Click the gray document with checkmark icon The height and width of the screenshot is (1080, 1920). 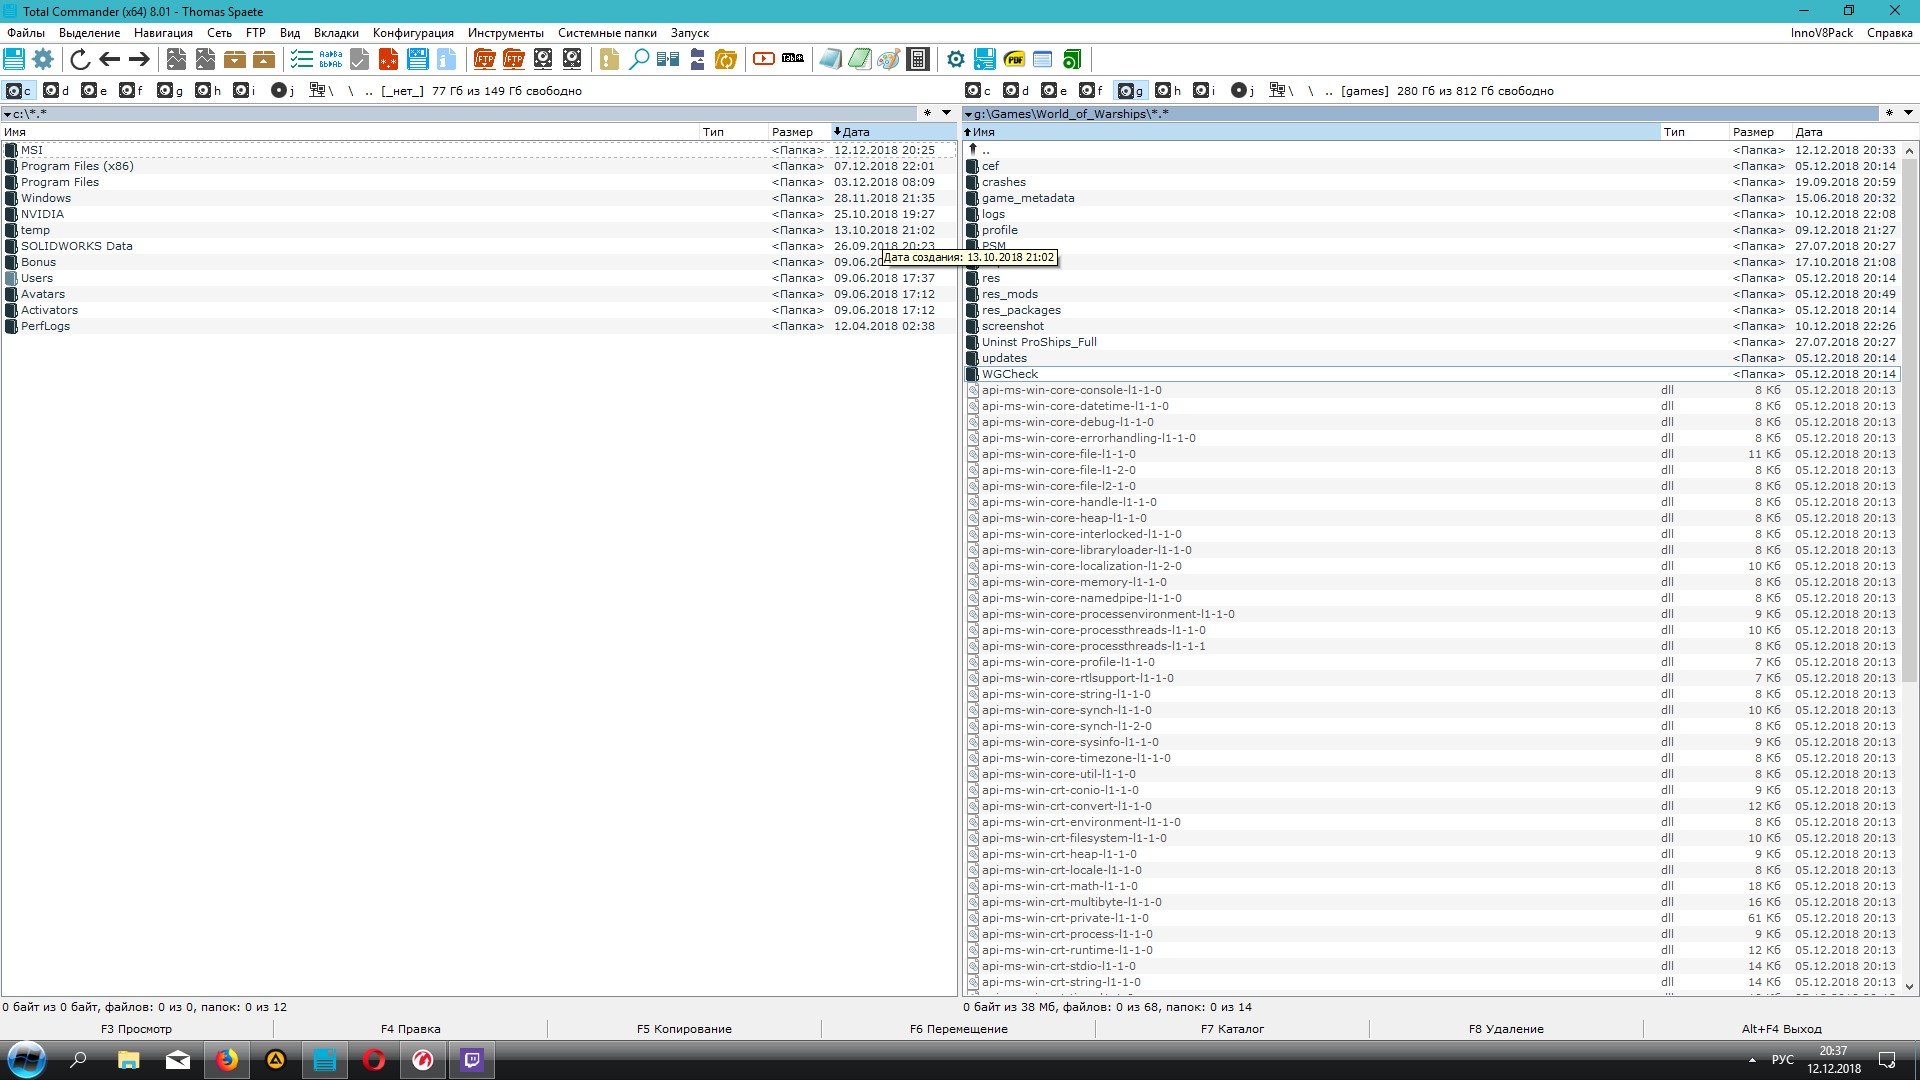[x=359, y=59]
